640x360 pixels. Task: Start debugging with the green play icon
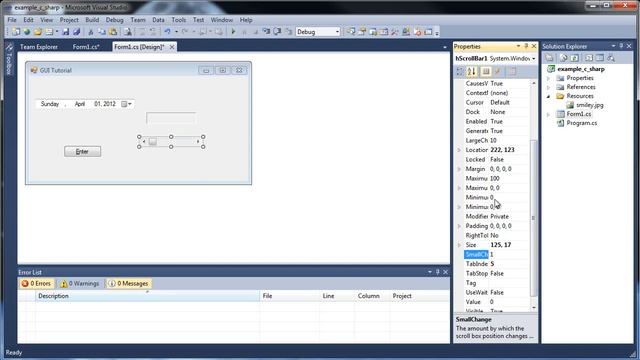coord(233,32)
